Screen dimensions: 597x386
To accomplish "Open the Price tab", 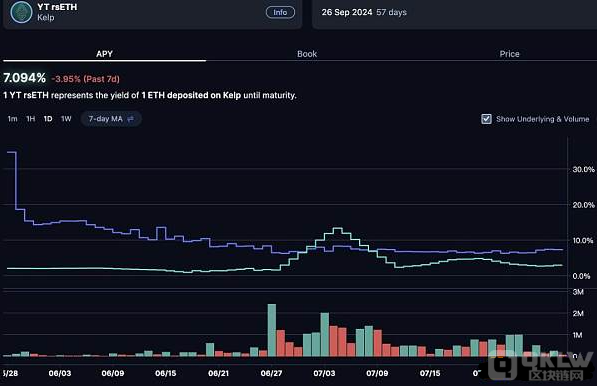I will [509, 54].
